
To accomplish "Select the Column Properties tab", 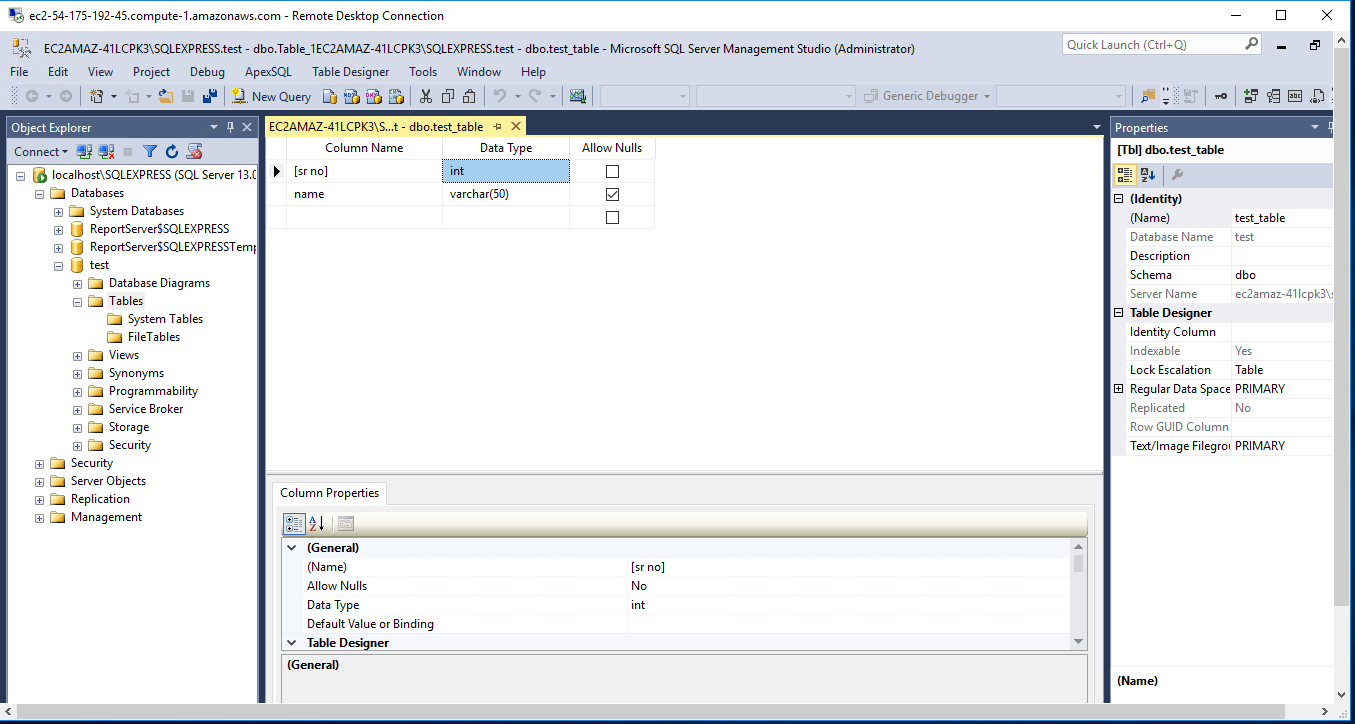I will pyautogui.click(x=329, y=493).
